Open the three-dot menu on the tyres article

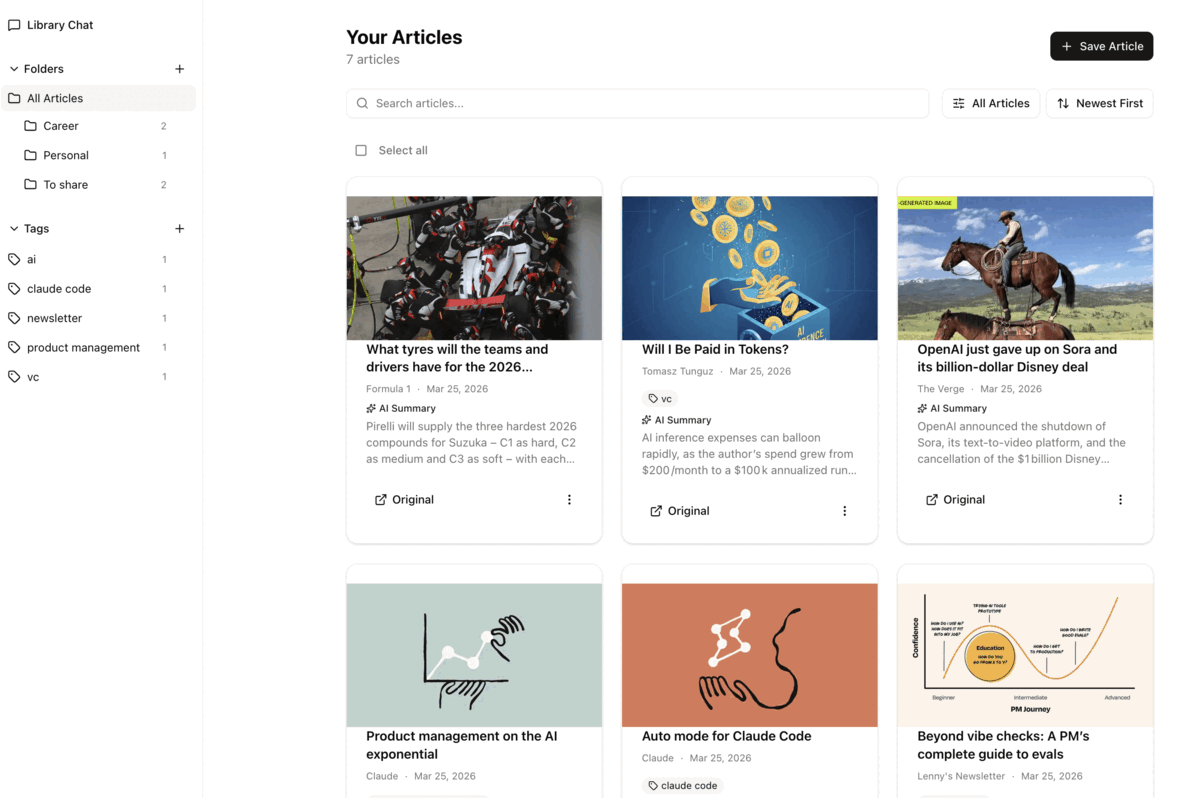(x=569, y=499)
